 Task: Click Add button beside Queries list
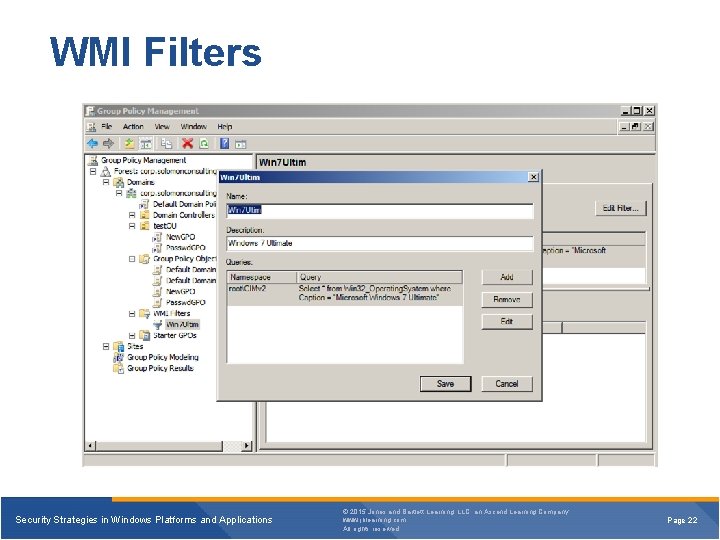click(507, 277)
